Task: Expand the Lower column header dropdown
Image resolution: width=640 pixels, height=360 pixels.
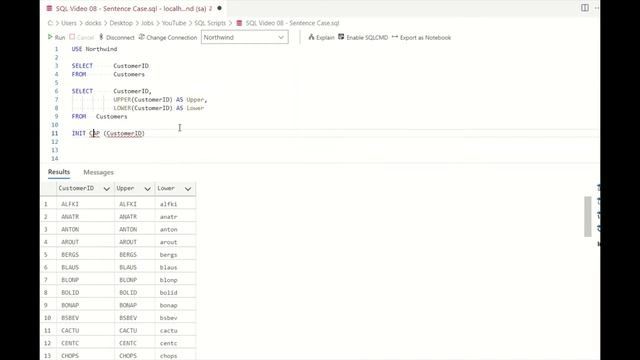Action: [188, 189]
